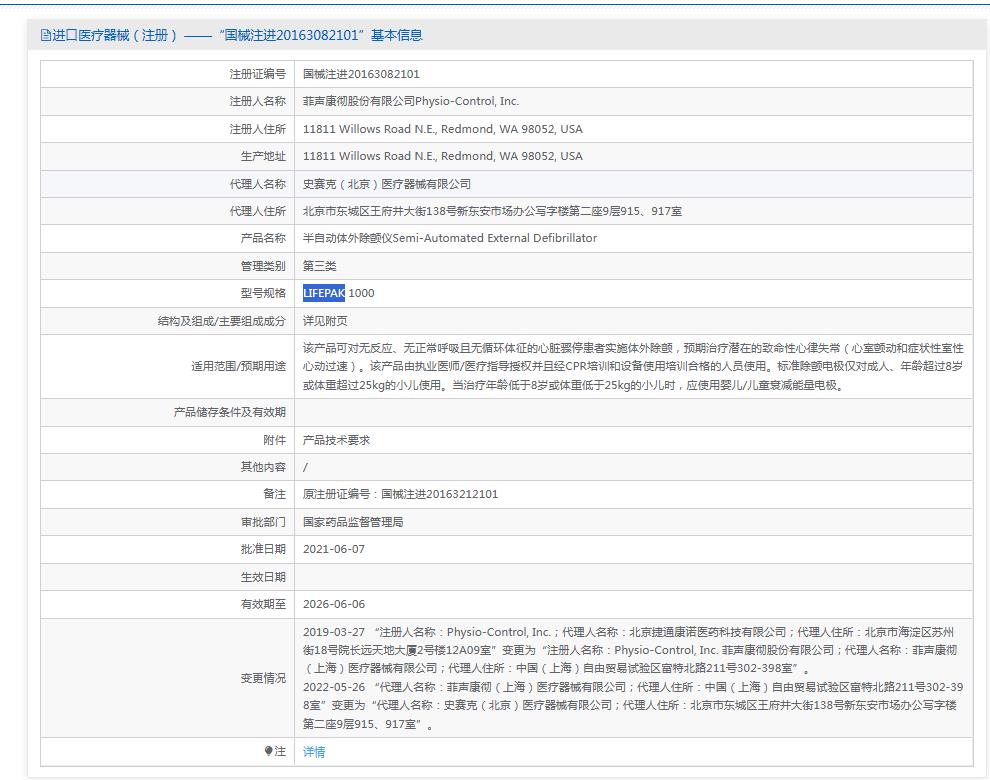Viewport: 990px width, 780px height.
Task: Select the registrant name 菲康彻股份有限公司Physio-Control, Inc.
Action: (x=411, y=101)
